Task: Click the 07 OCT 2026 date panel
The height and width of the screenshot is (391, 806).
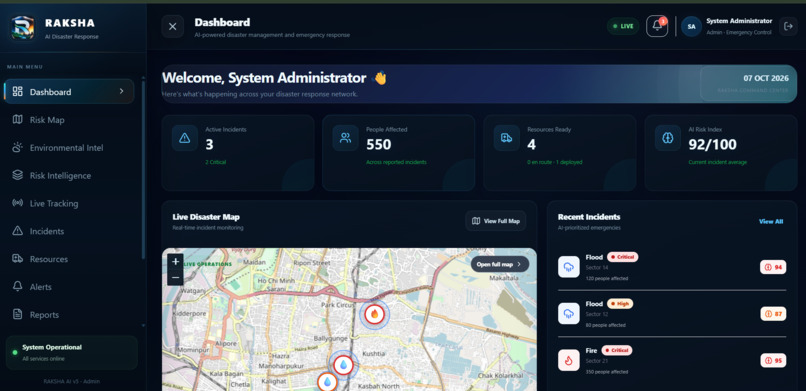Action: pos(748,84)
